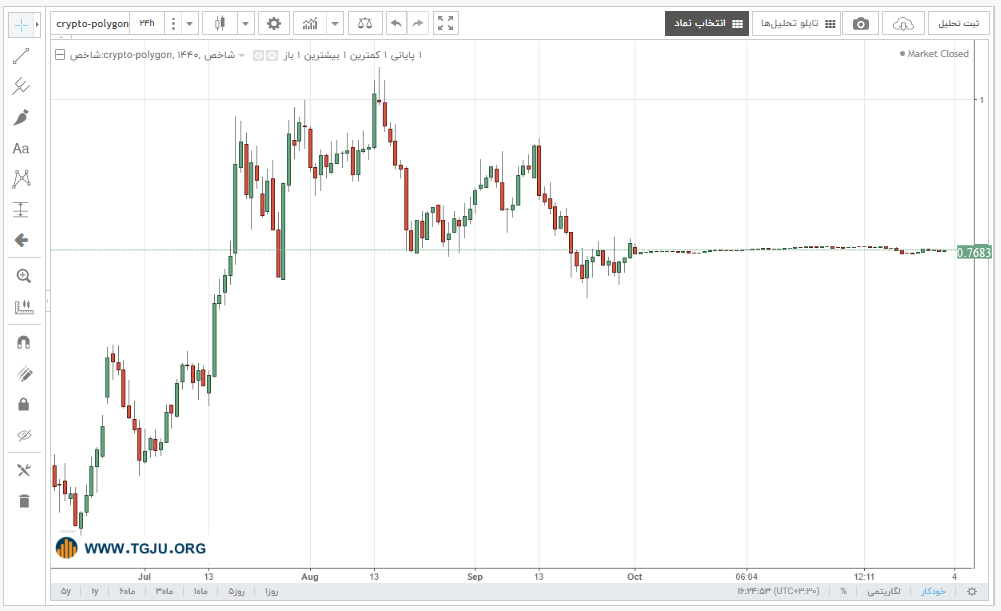The image size is (1001, 611).
Task: Select the crosshair cursor tool
Action: [x=20, y=25]
